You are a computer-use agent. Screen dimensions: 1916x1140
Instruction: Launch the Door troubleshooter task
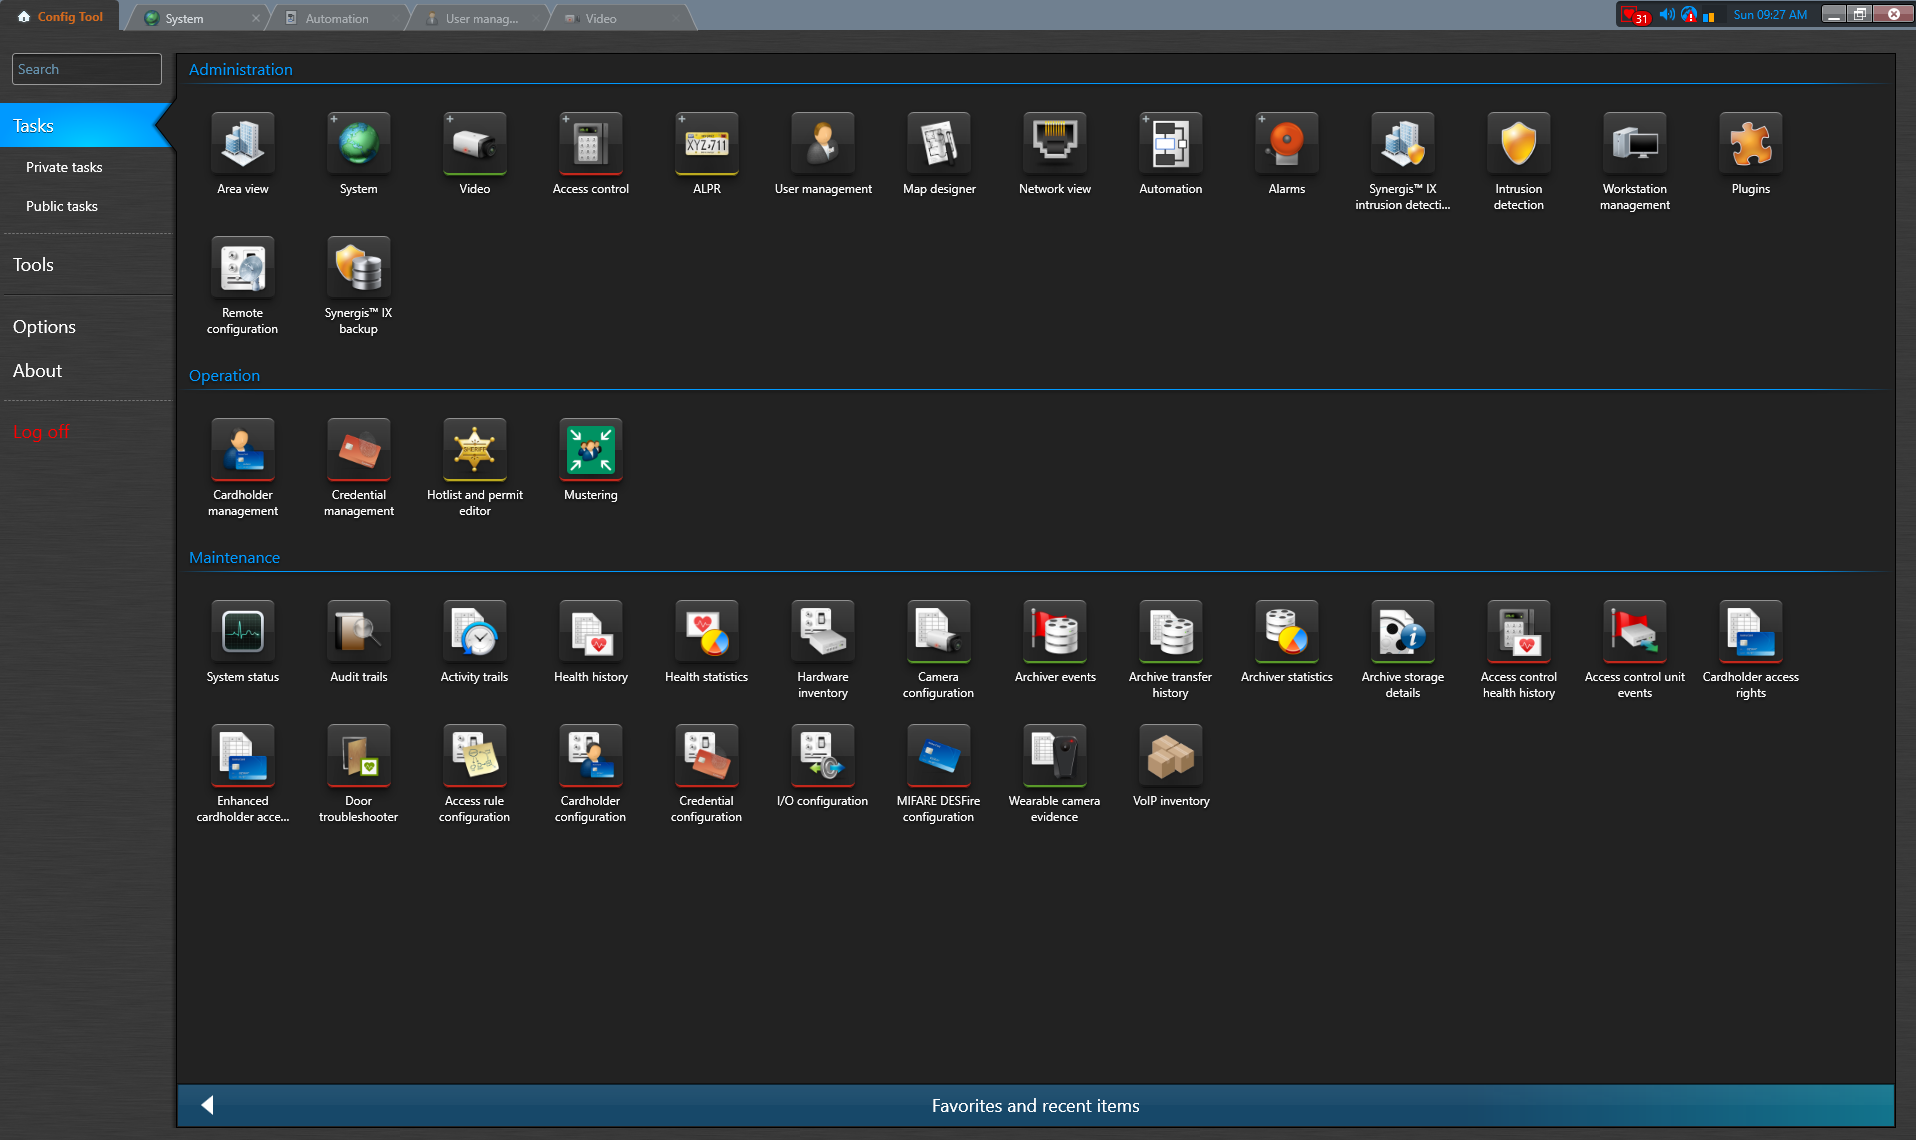tap(358, 757)
